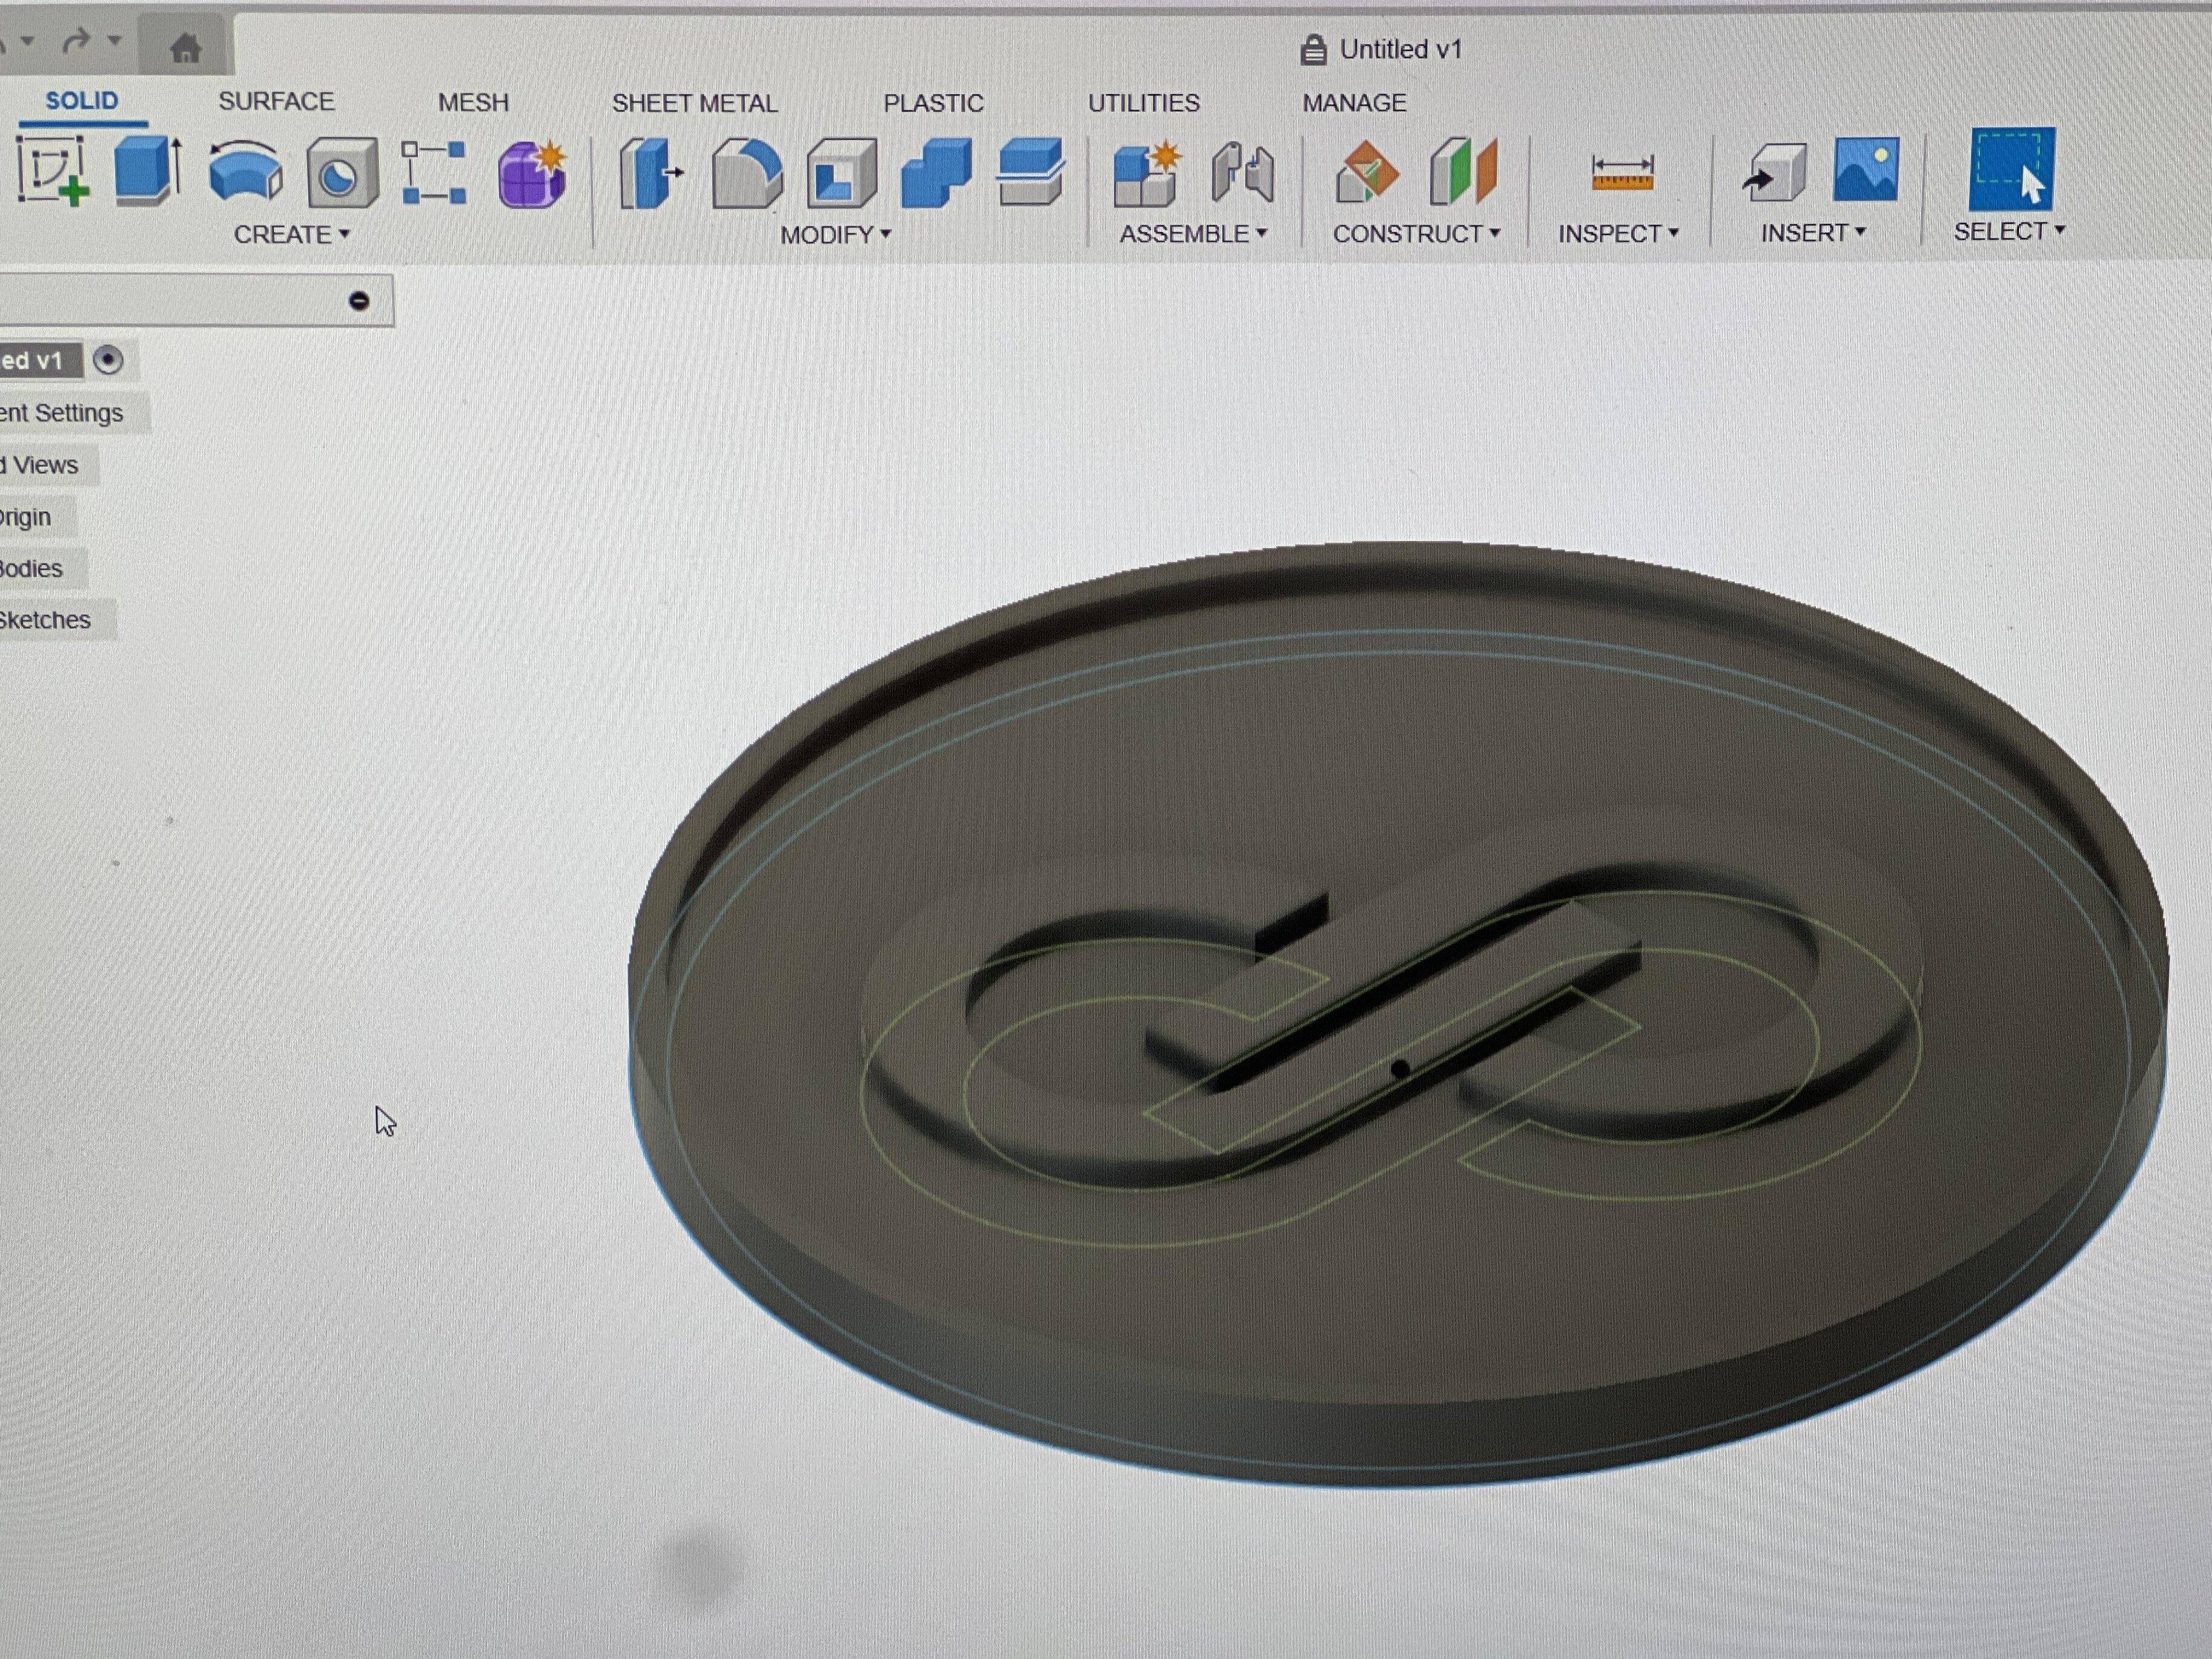
Task: Open the CONSTRUCT dropdown menu
Action: pyautogui.click(x=1415, y=234)
